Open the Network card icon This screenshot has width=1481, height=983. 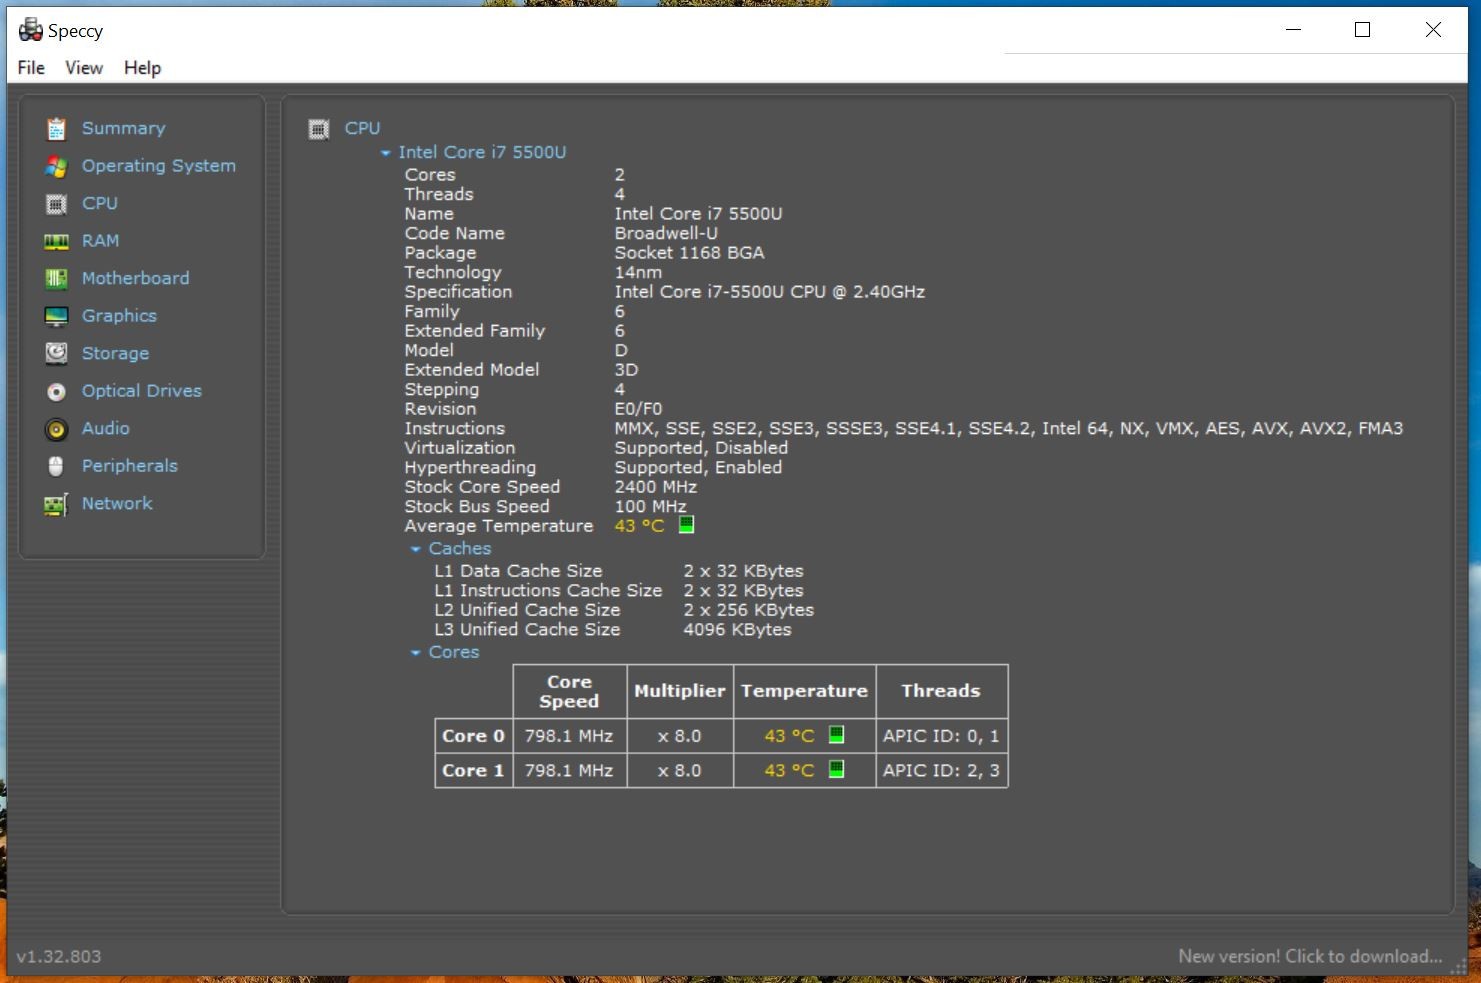(56, 504)
